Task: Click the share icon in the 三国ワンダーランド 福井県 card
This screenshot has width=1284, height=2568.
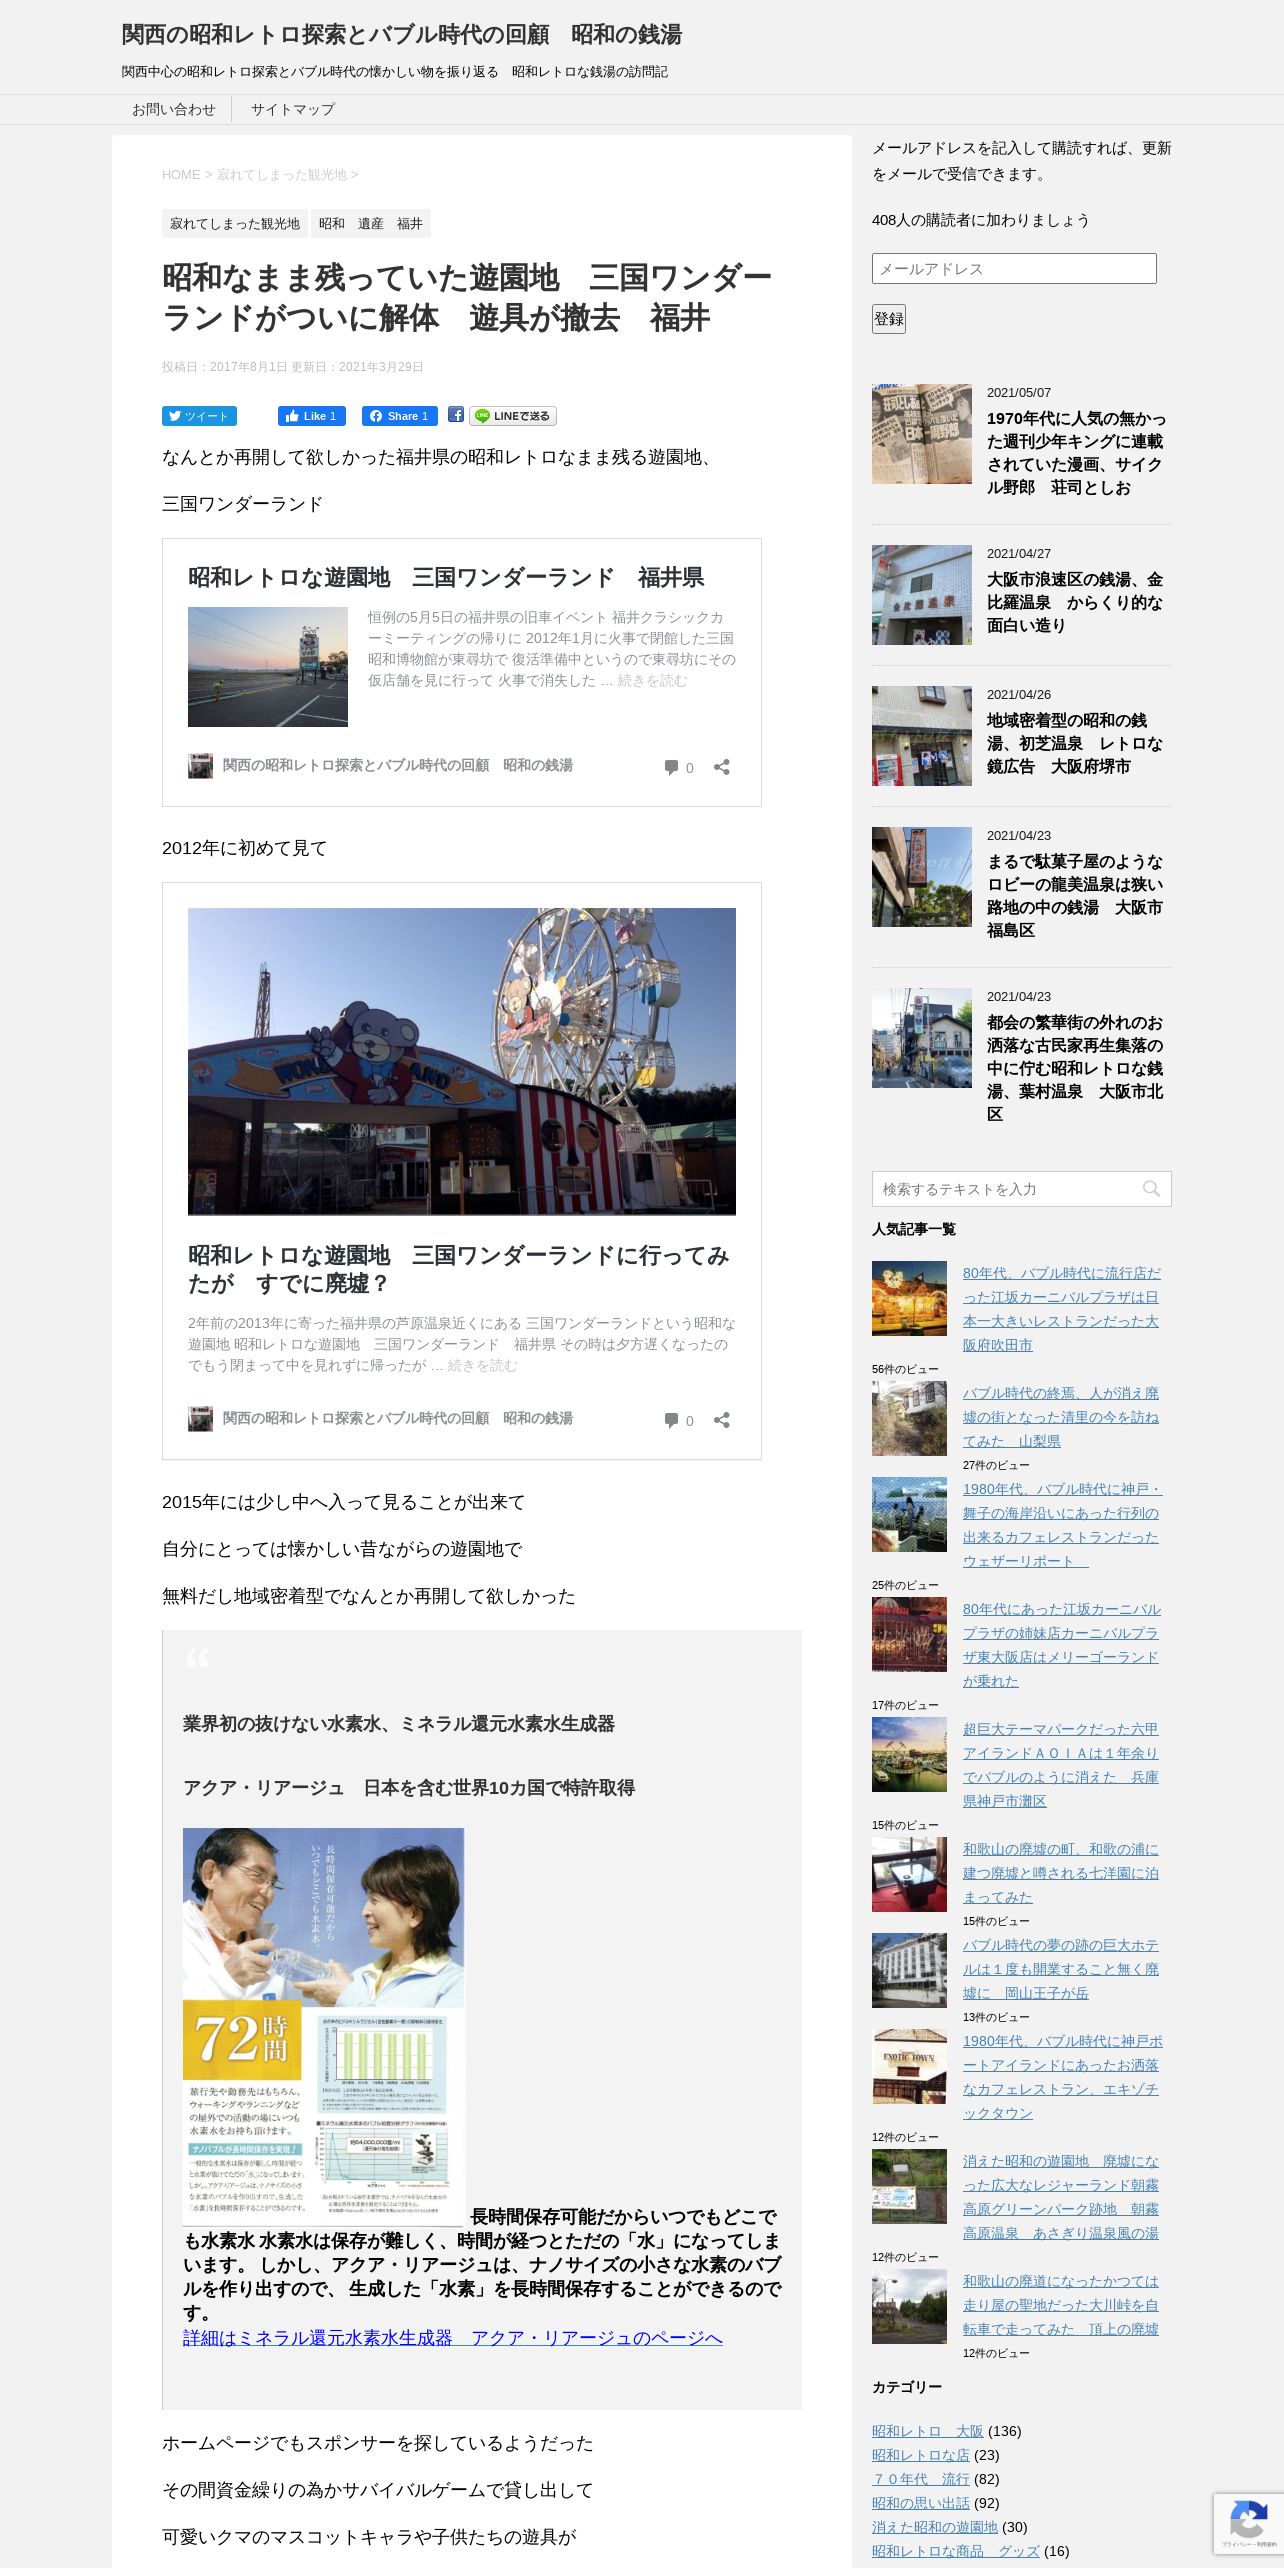Action: (x=721, y=767)
